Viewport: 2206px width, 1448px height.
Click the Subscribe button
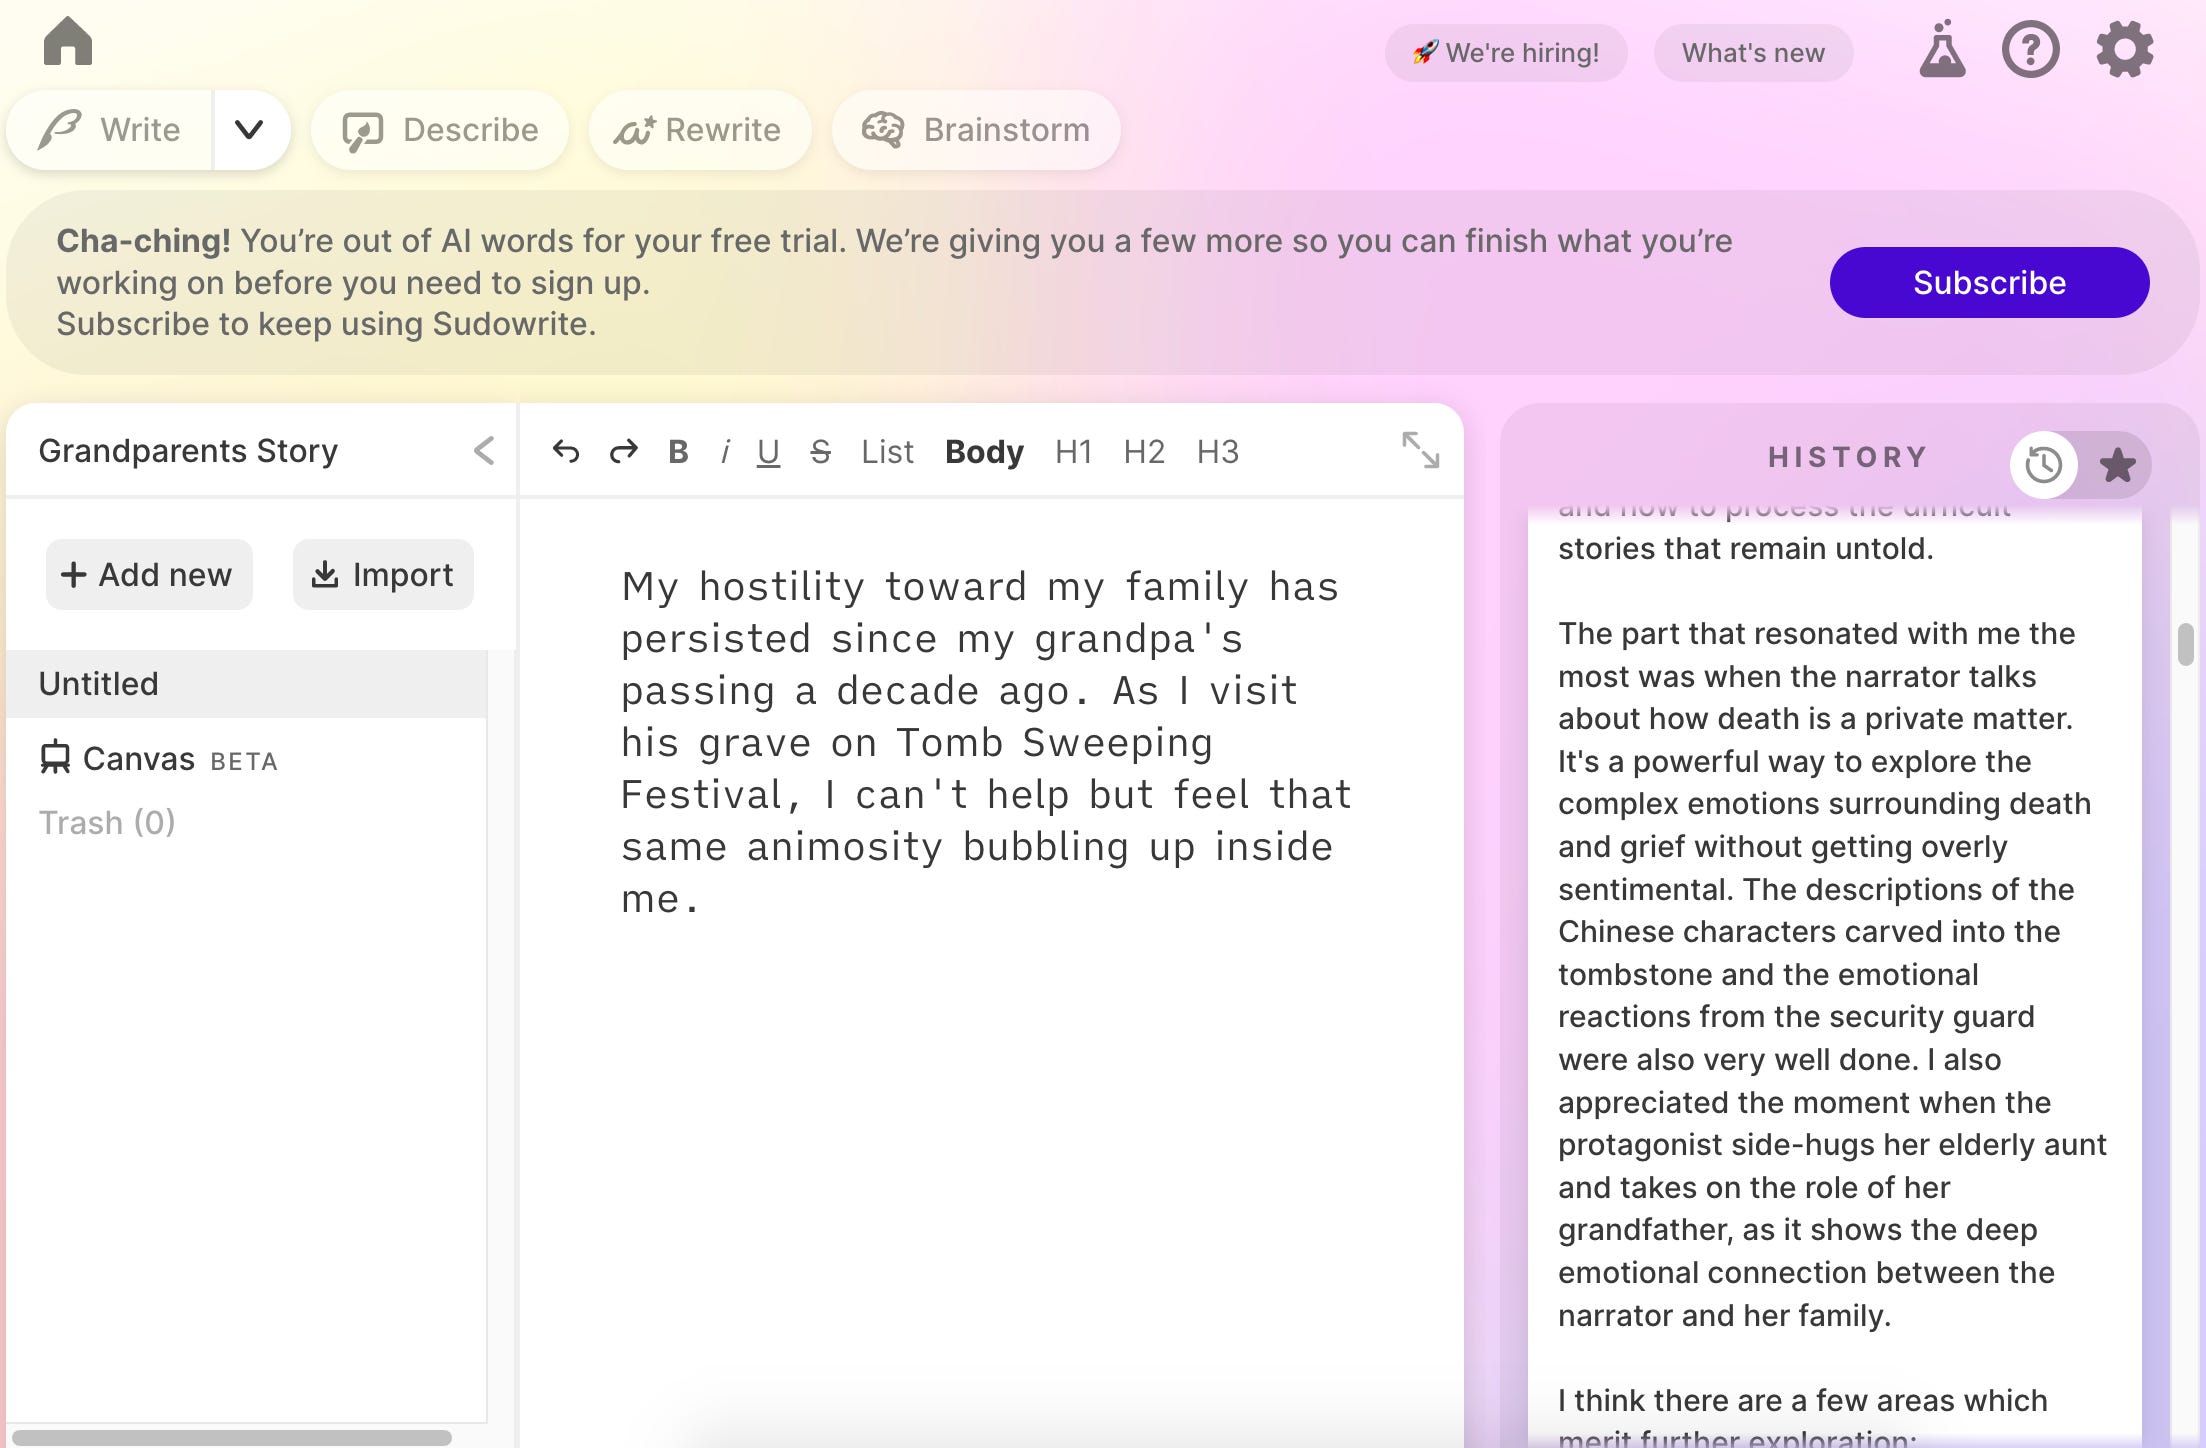pos(1988,283)
